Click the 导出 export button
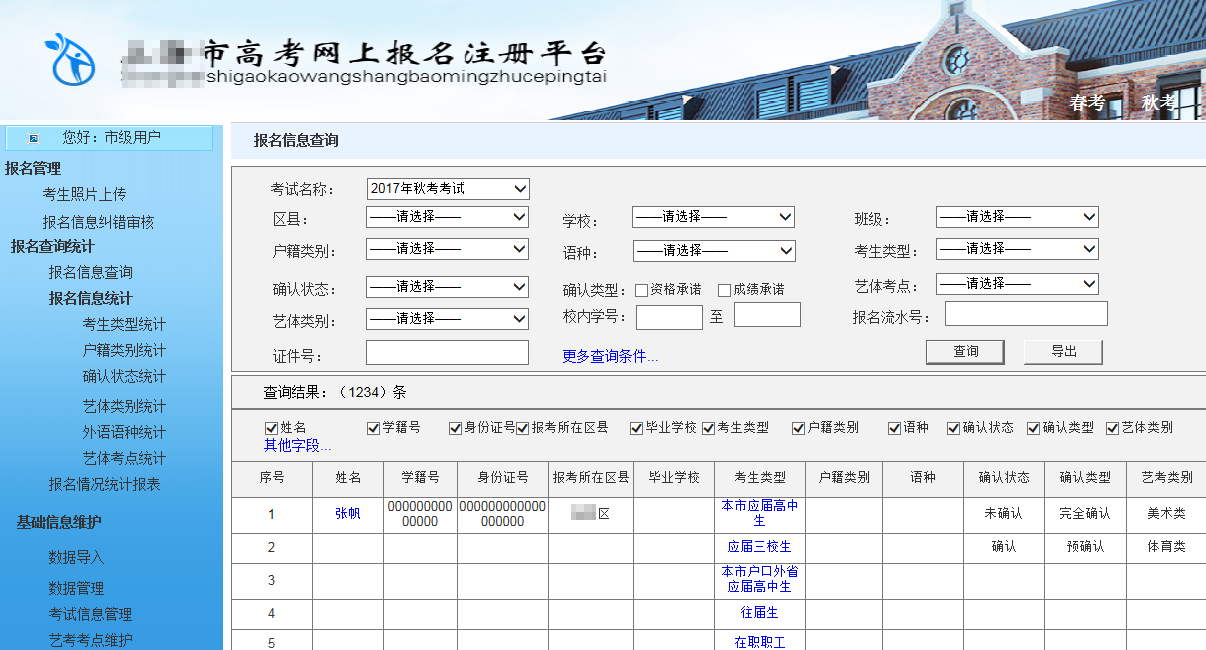1206x650 pixels. pos(1062,351)
